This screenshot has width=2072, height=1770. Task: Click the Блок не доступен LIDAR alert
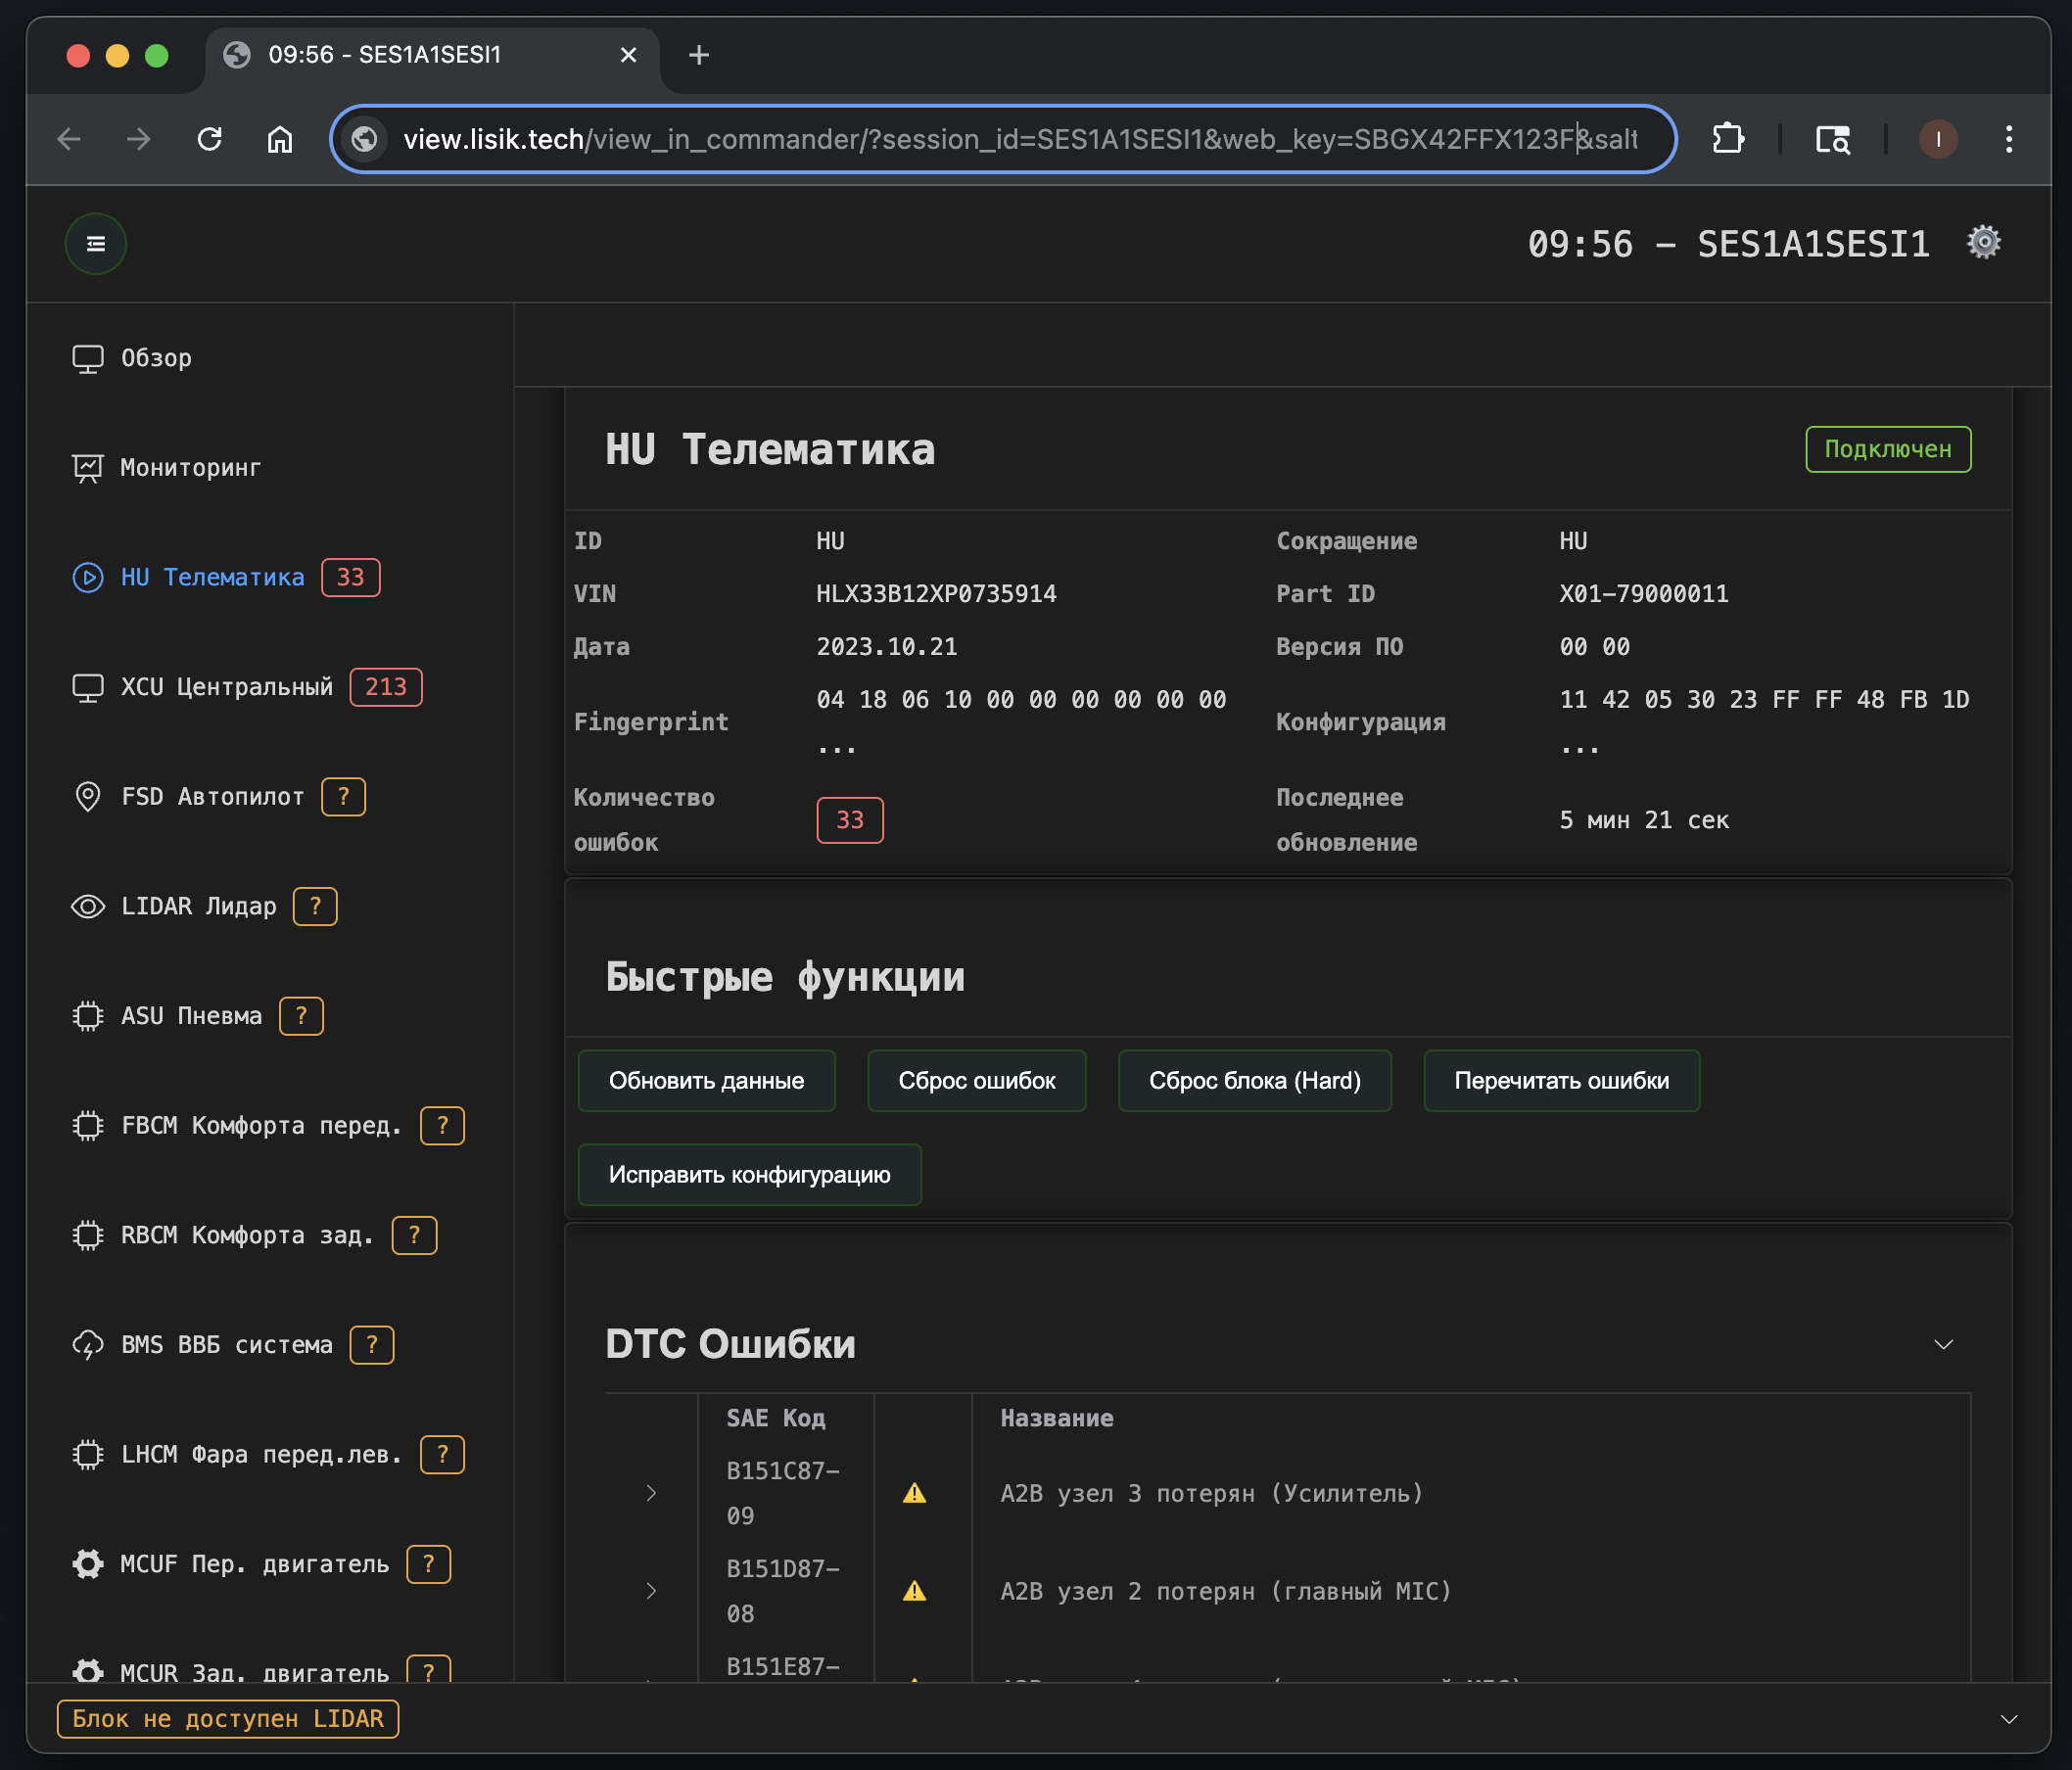point(228,1720)
